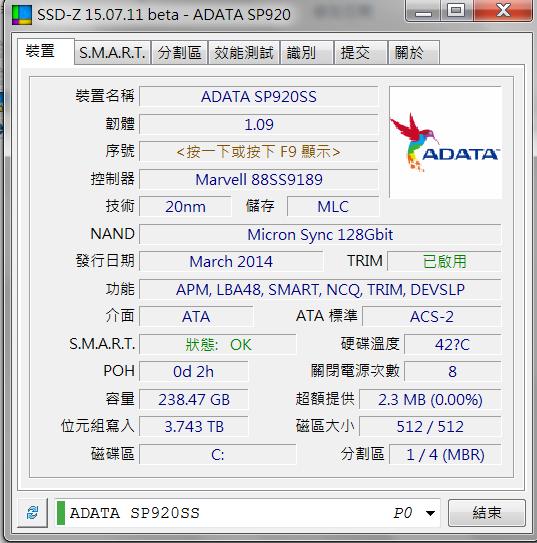This screenshot has width=537, height=543.
Task: Click the S.M.A.R.T. 狀態: OK field
Action: [x=218, y=344]
